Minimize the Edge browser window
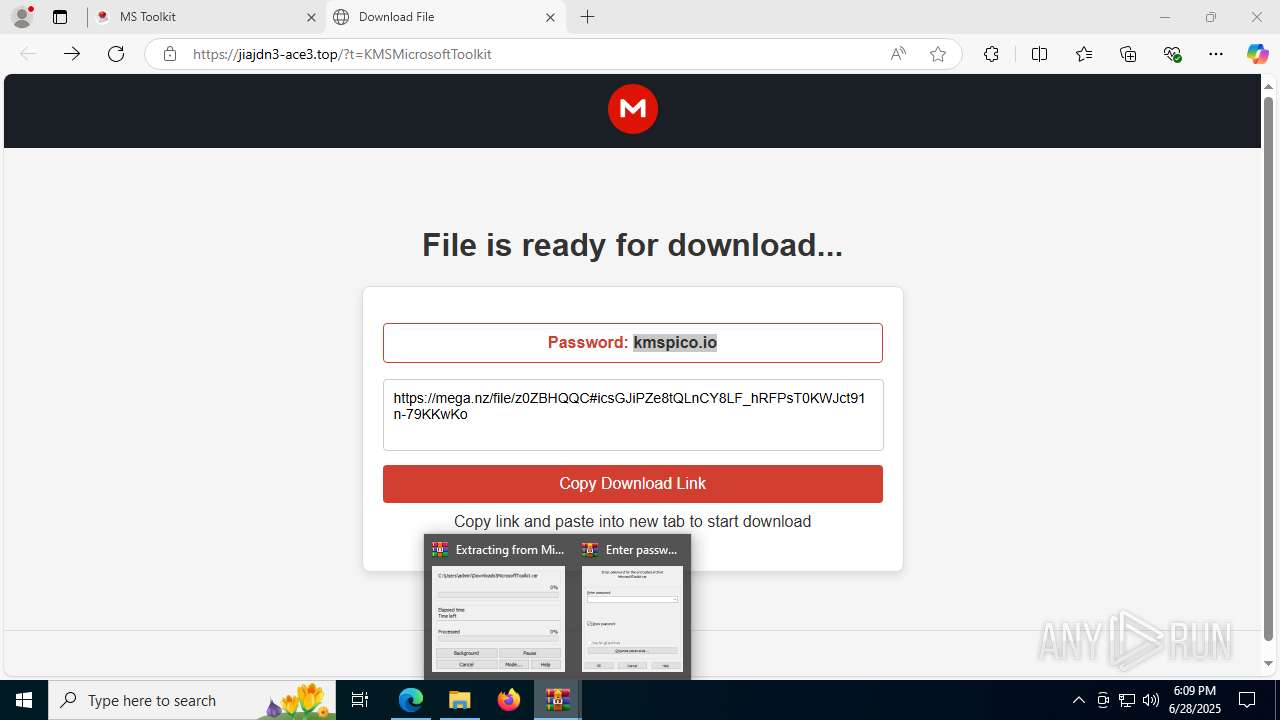Image resolution: width=1280 pixels, height=720 pixels. pyautogui.click(x=1164, y=17)
